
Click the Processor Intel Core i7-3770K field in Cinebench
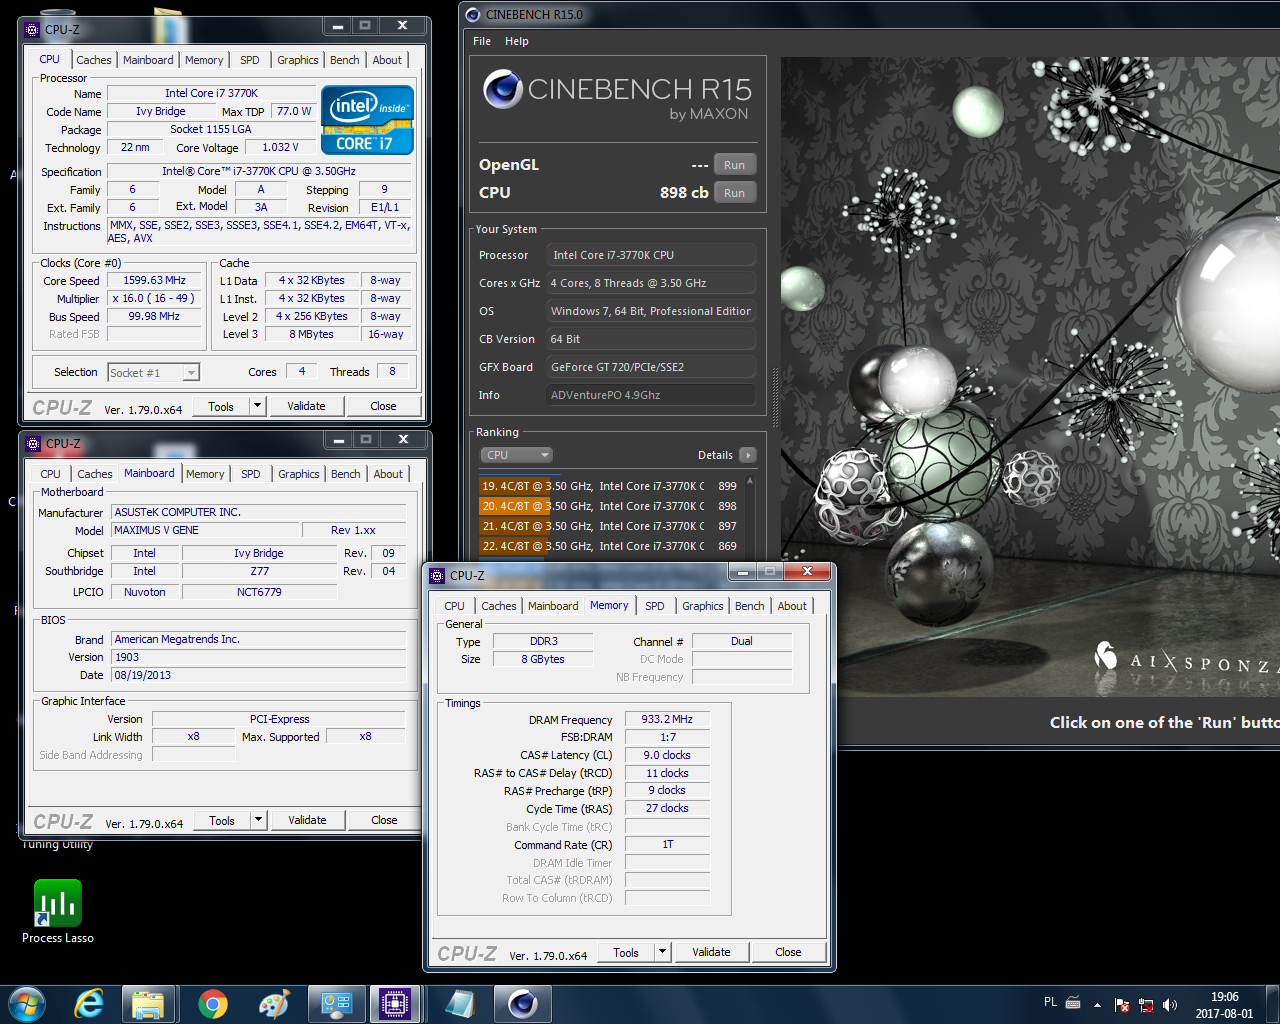(651, 255)
